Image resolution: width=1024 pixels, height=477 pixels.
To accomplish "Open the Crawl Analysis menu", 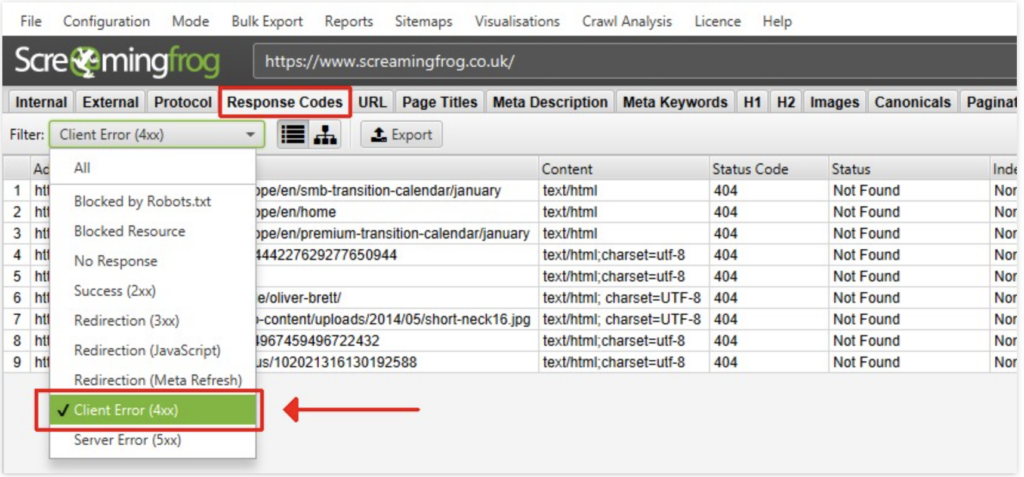I will pyautogui.click(x=626, y=21).
